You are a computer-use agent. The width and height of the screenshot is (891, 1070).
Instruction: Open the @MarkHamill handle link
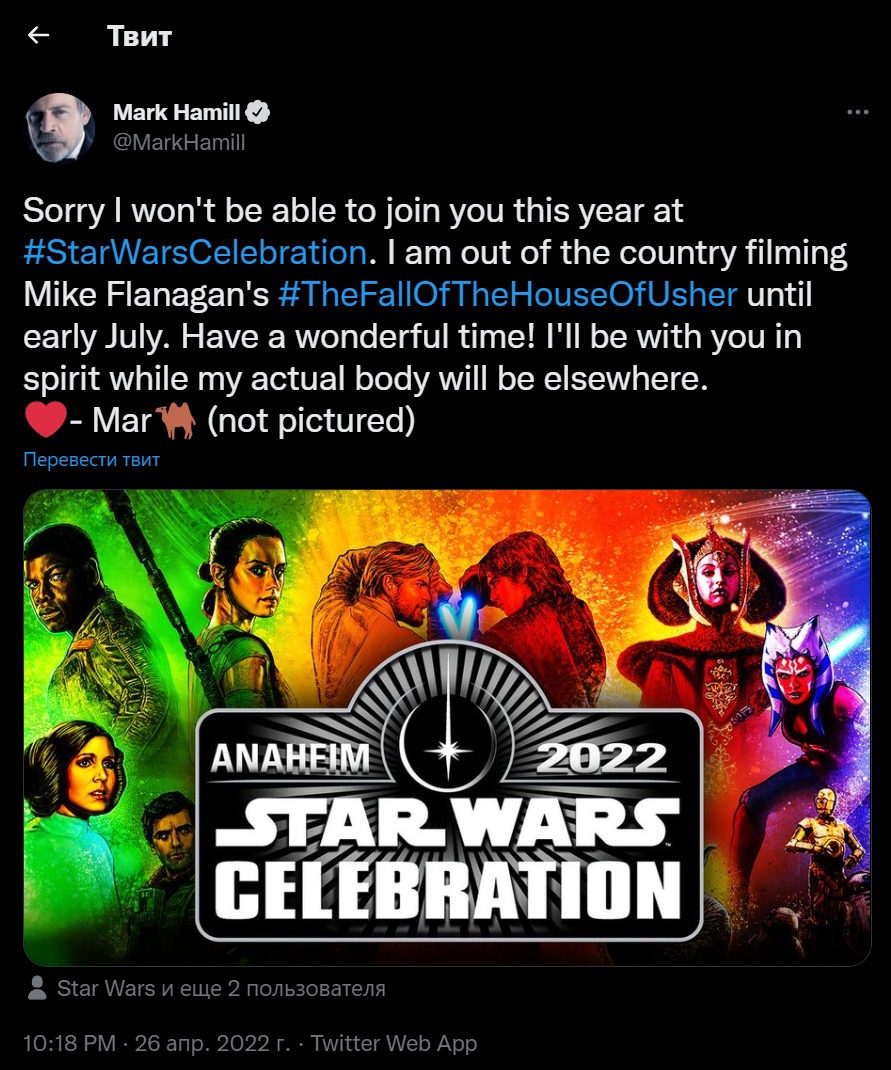click(179, 142)
